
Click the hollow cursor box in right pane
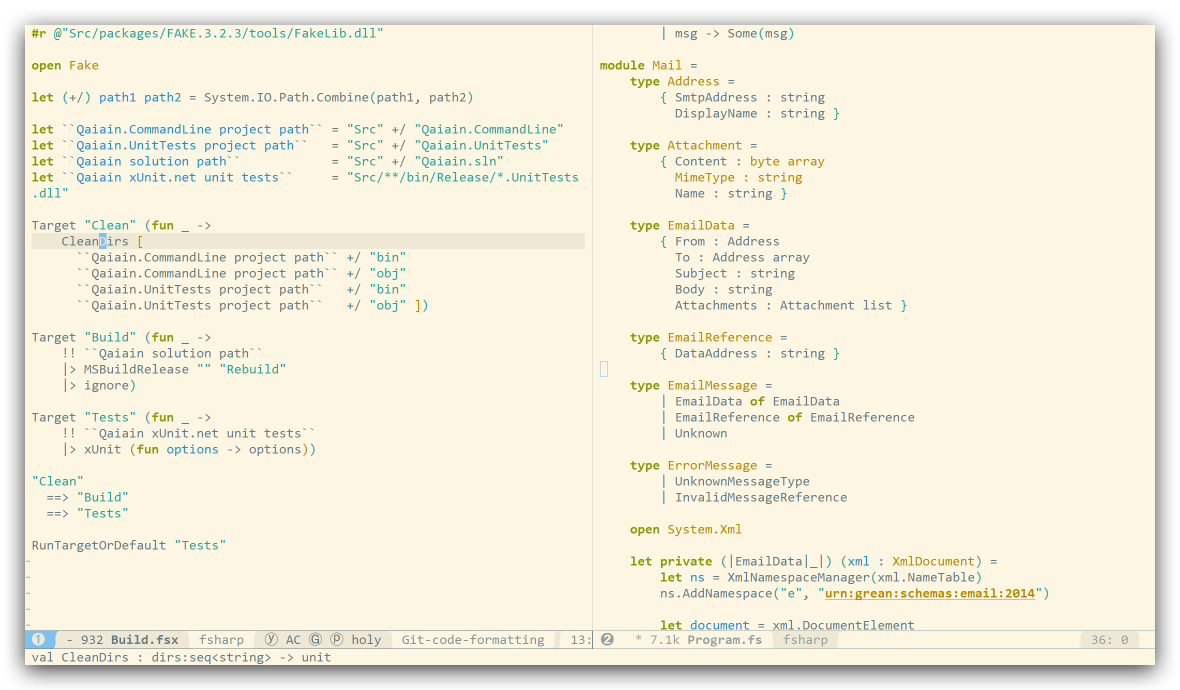click(604, 369)
